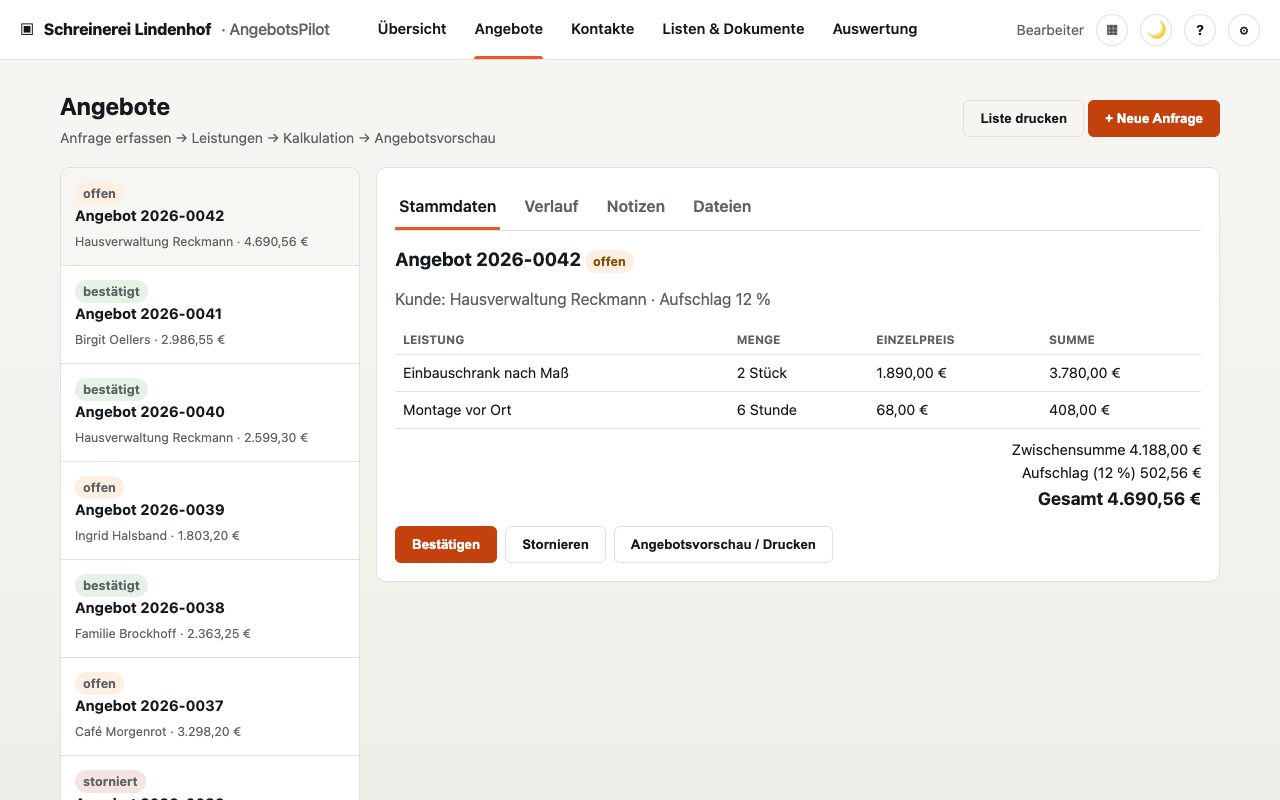Click the Schreinerei Lindenhof logo icon

(x=27, y=30)
